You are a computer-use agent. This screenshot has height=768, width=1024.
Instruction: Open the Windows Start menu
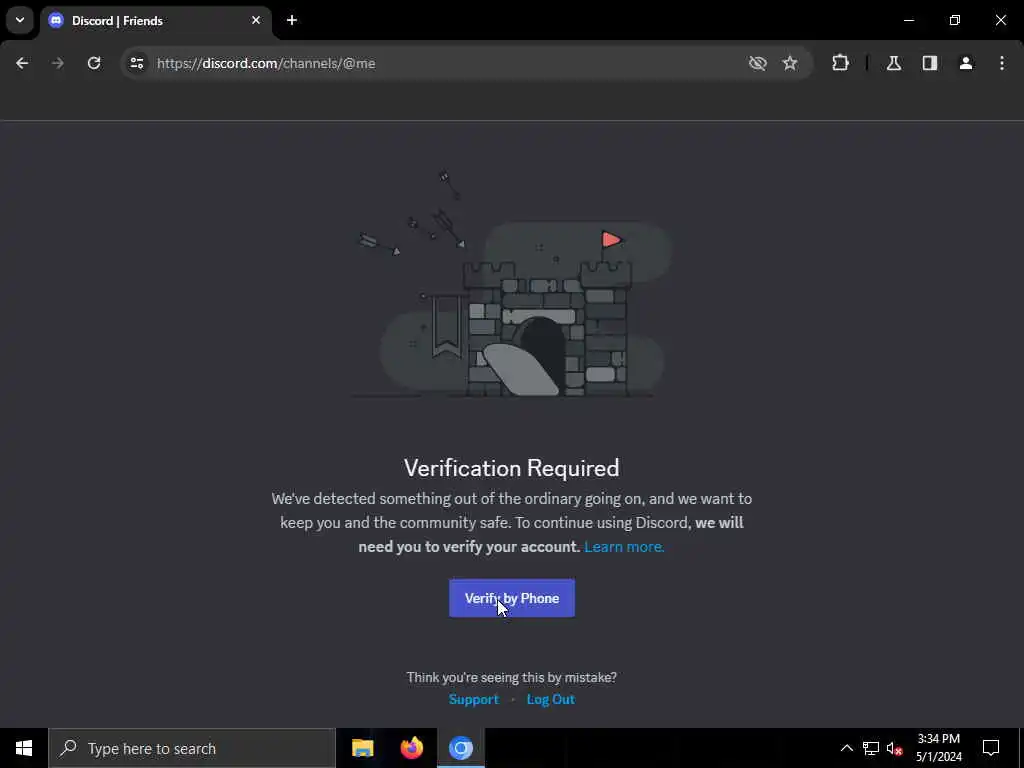(x=24, y=748)
